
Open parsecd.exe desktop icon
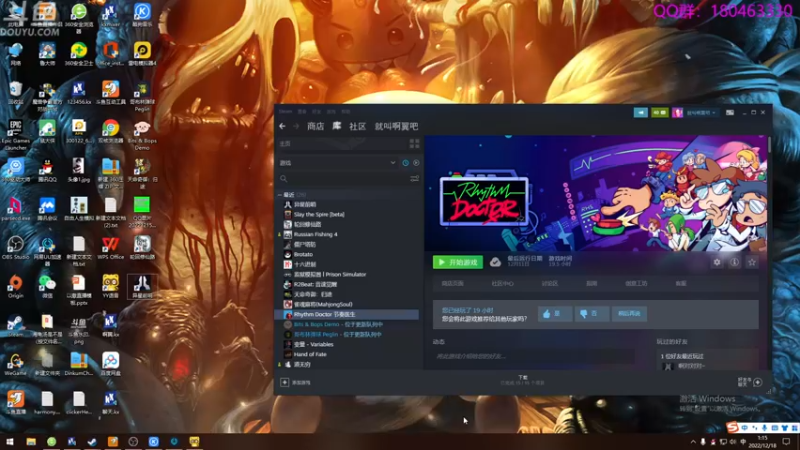point(15,209)
